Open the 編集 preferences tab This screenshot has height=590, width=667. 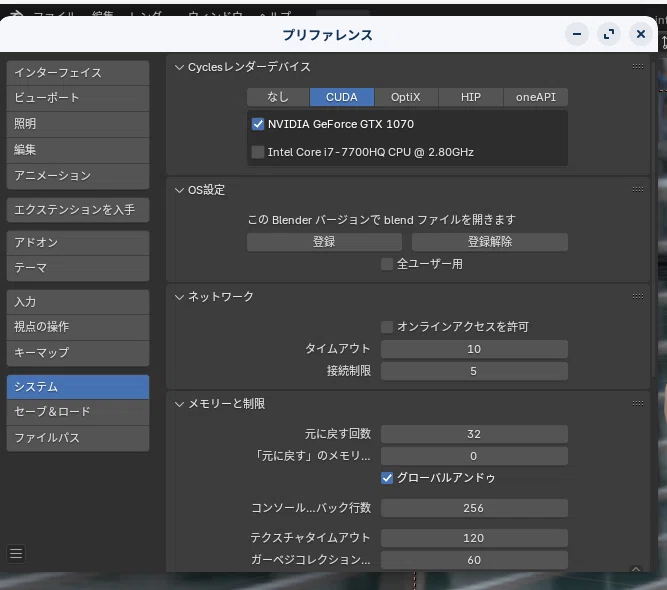[x=78, y=150]
